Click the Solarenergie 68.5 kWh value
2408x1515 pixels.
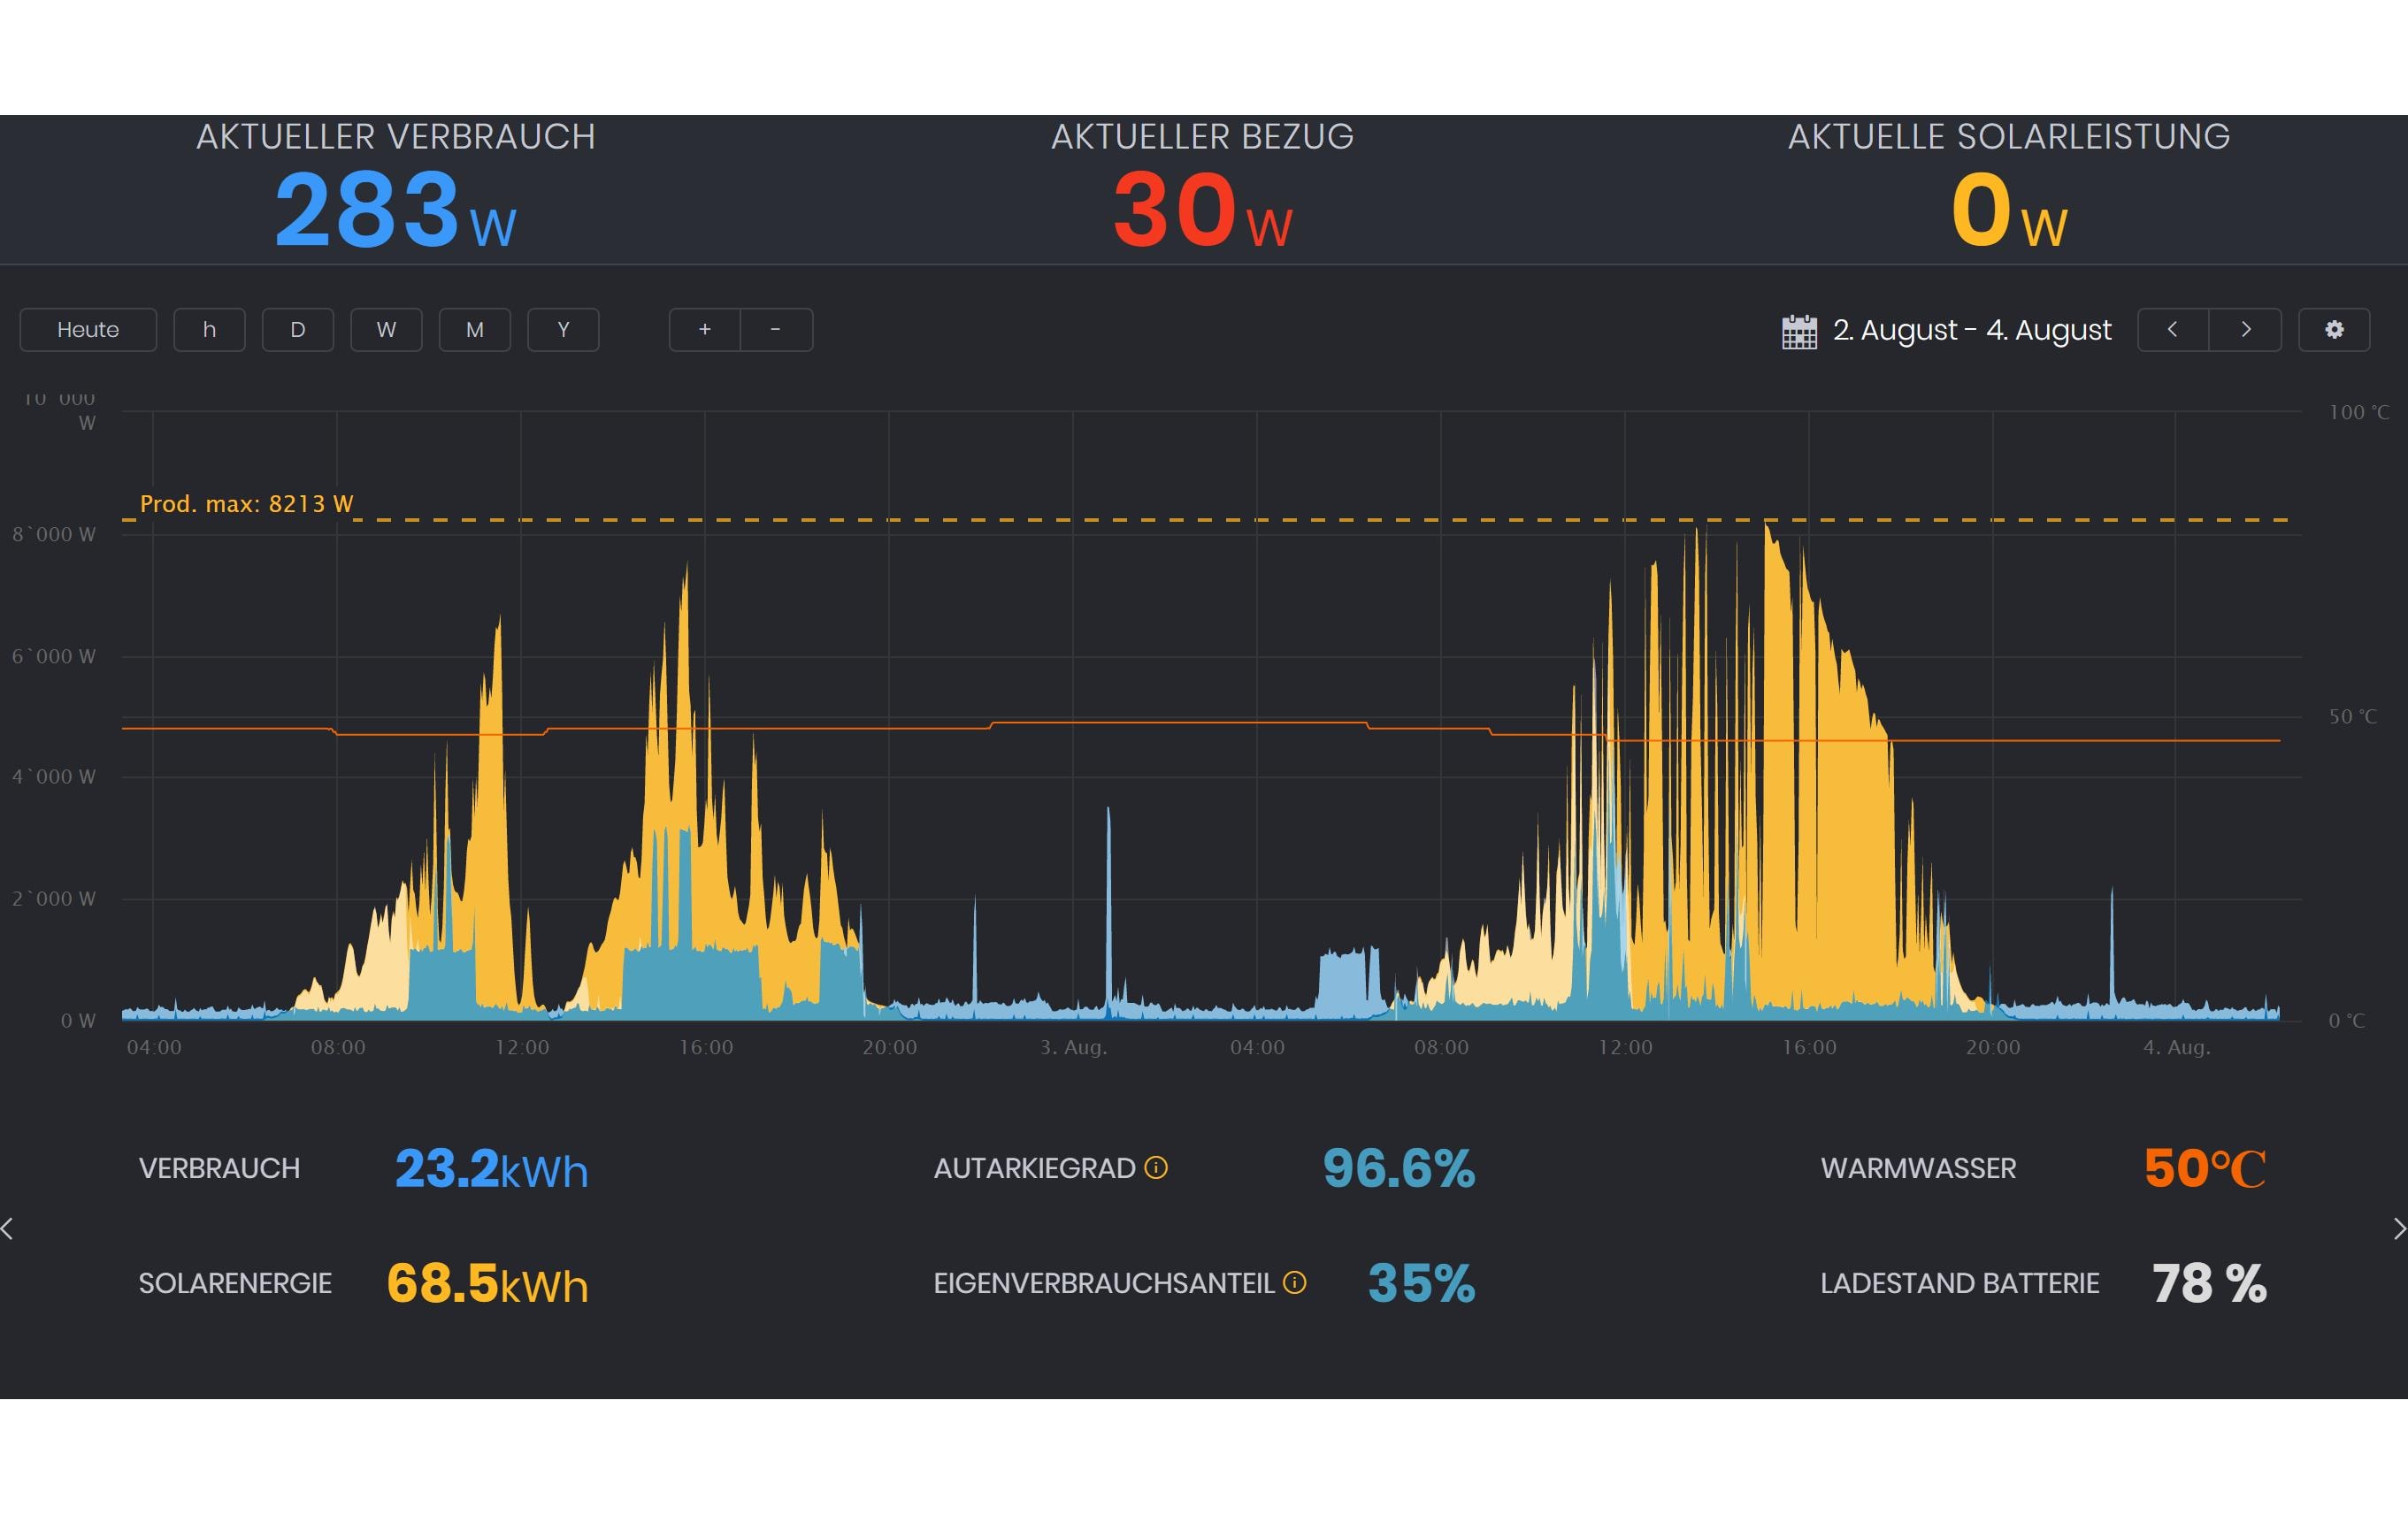(487, 1283)
